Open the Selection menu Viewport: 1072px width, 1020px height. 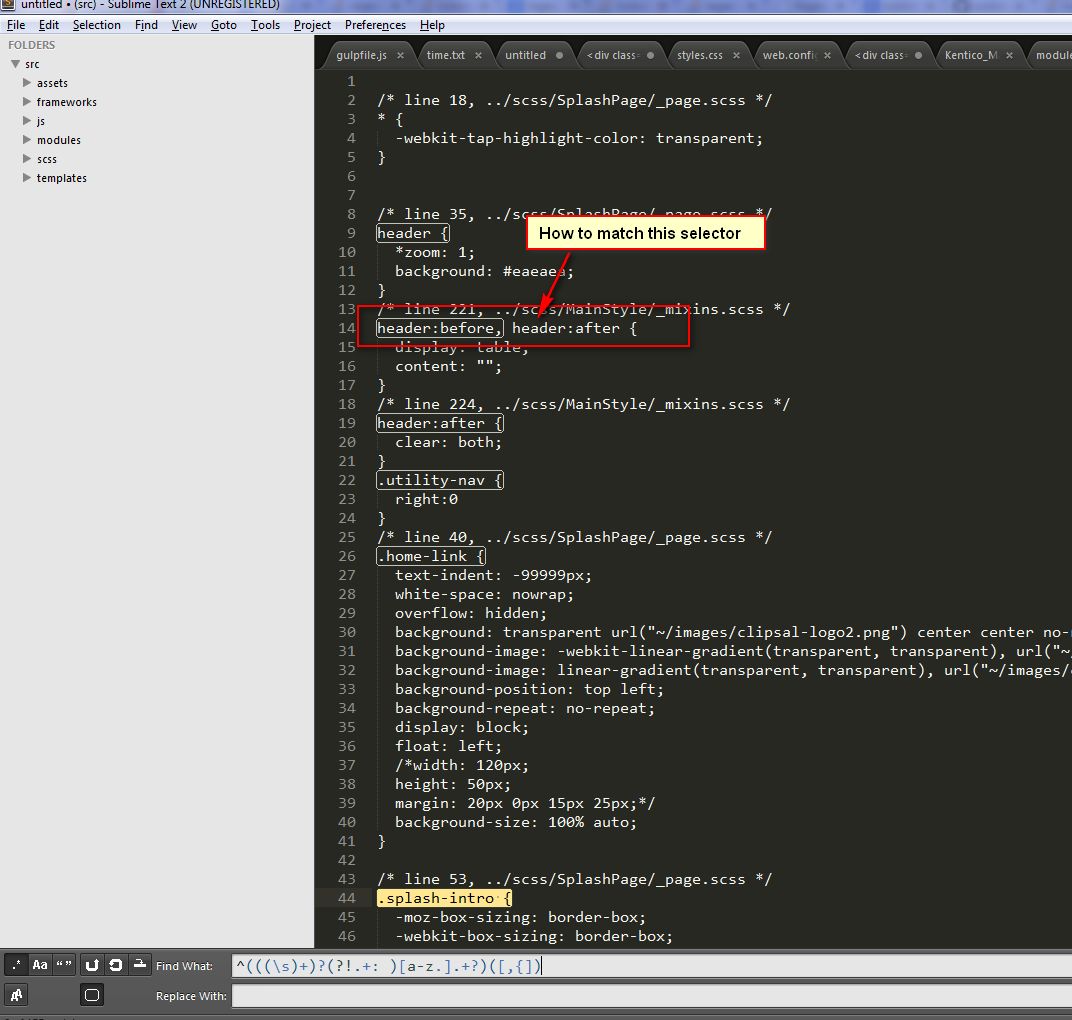point(96,25)
